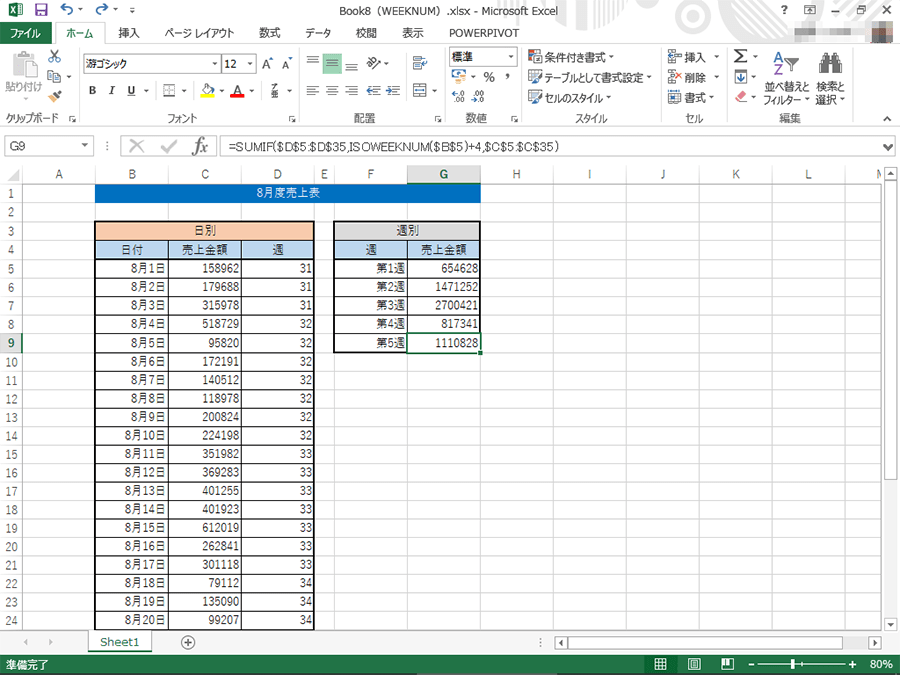Open セルのスタイル cell styles menu
Viewport: 900px width, 675px height.
pyautogui.click(x=569, y=98)
